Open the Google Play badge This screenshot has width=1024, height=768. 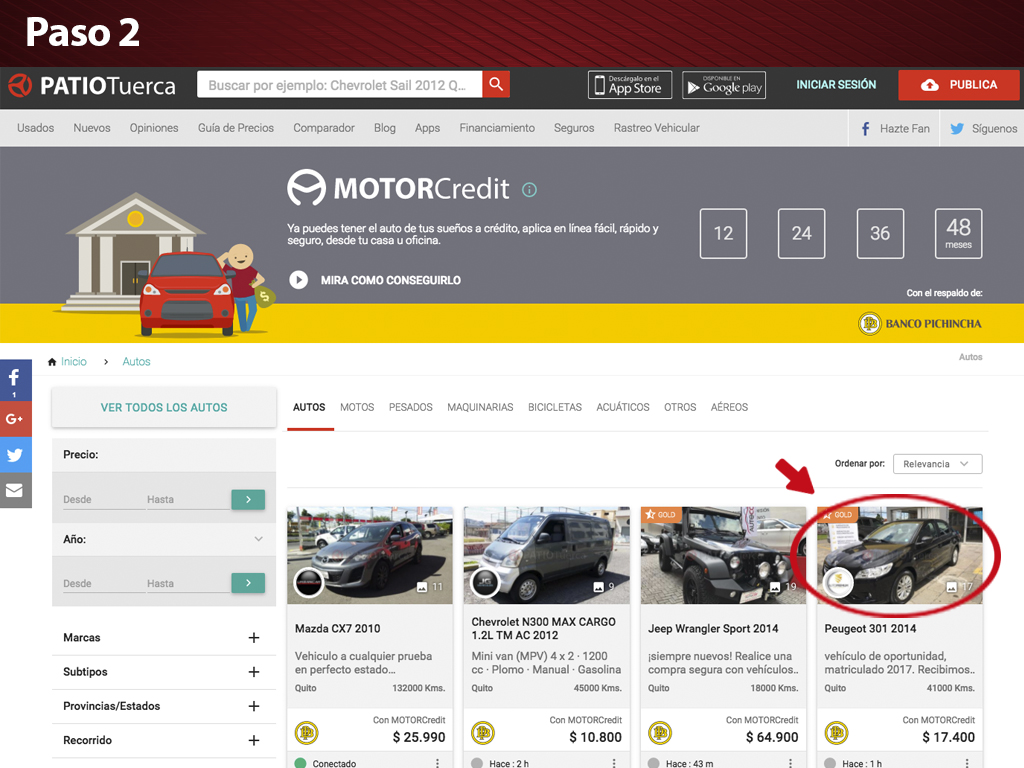point(724,85)
